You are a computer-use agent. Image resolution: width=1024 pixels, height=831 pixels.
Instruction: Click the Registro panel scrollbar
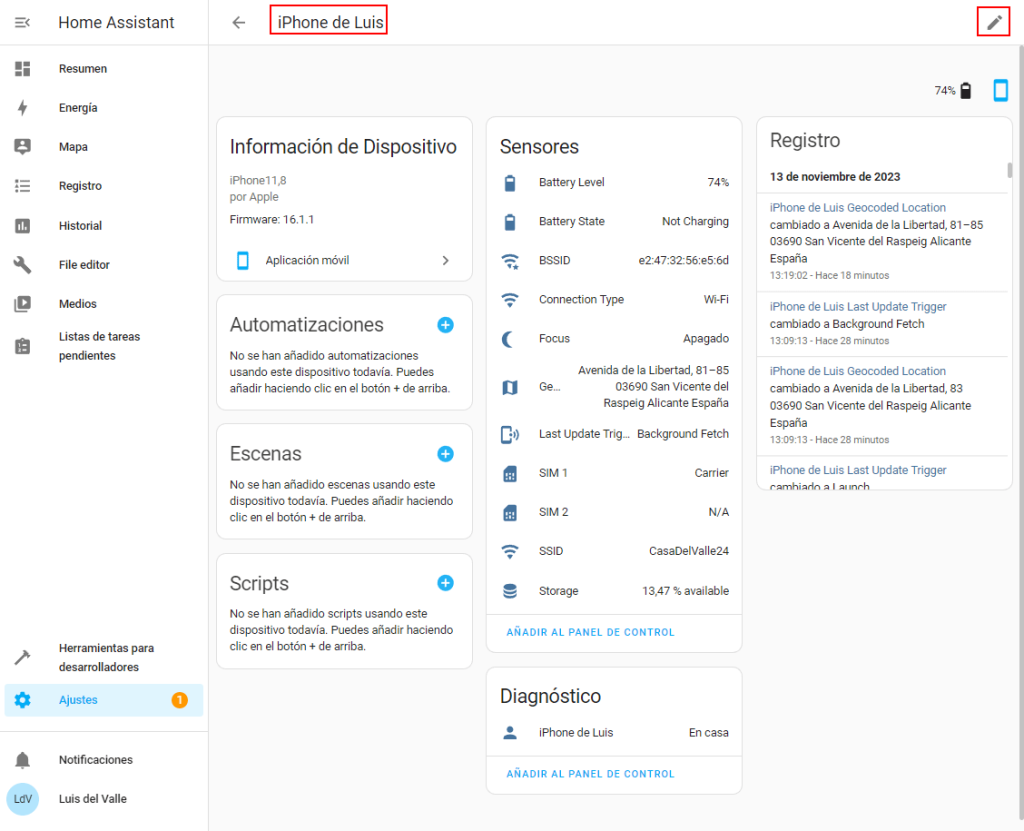pyautogui.click(x=1009, y=171)
